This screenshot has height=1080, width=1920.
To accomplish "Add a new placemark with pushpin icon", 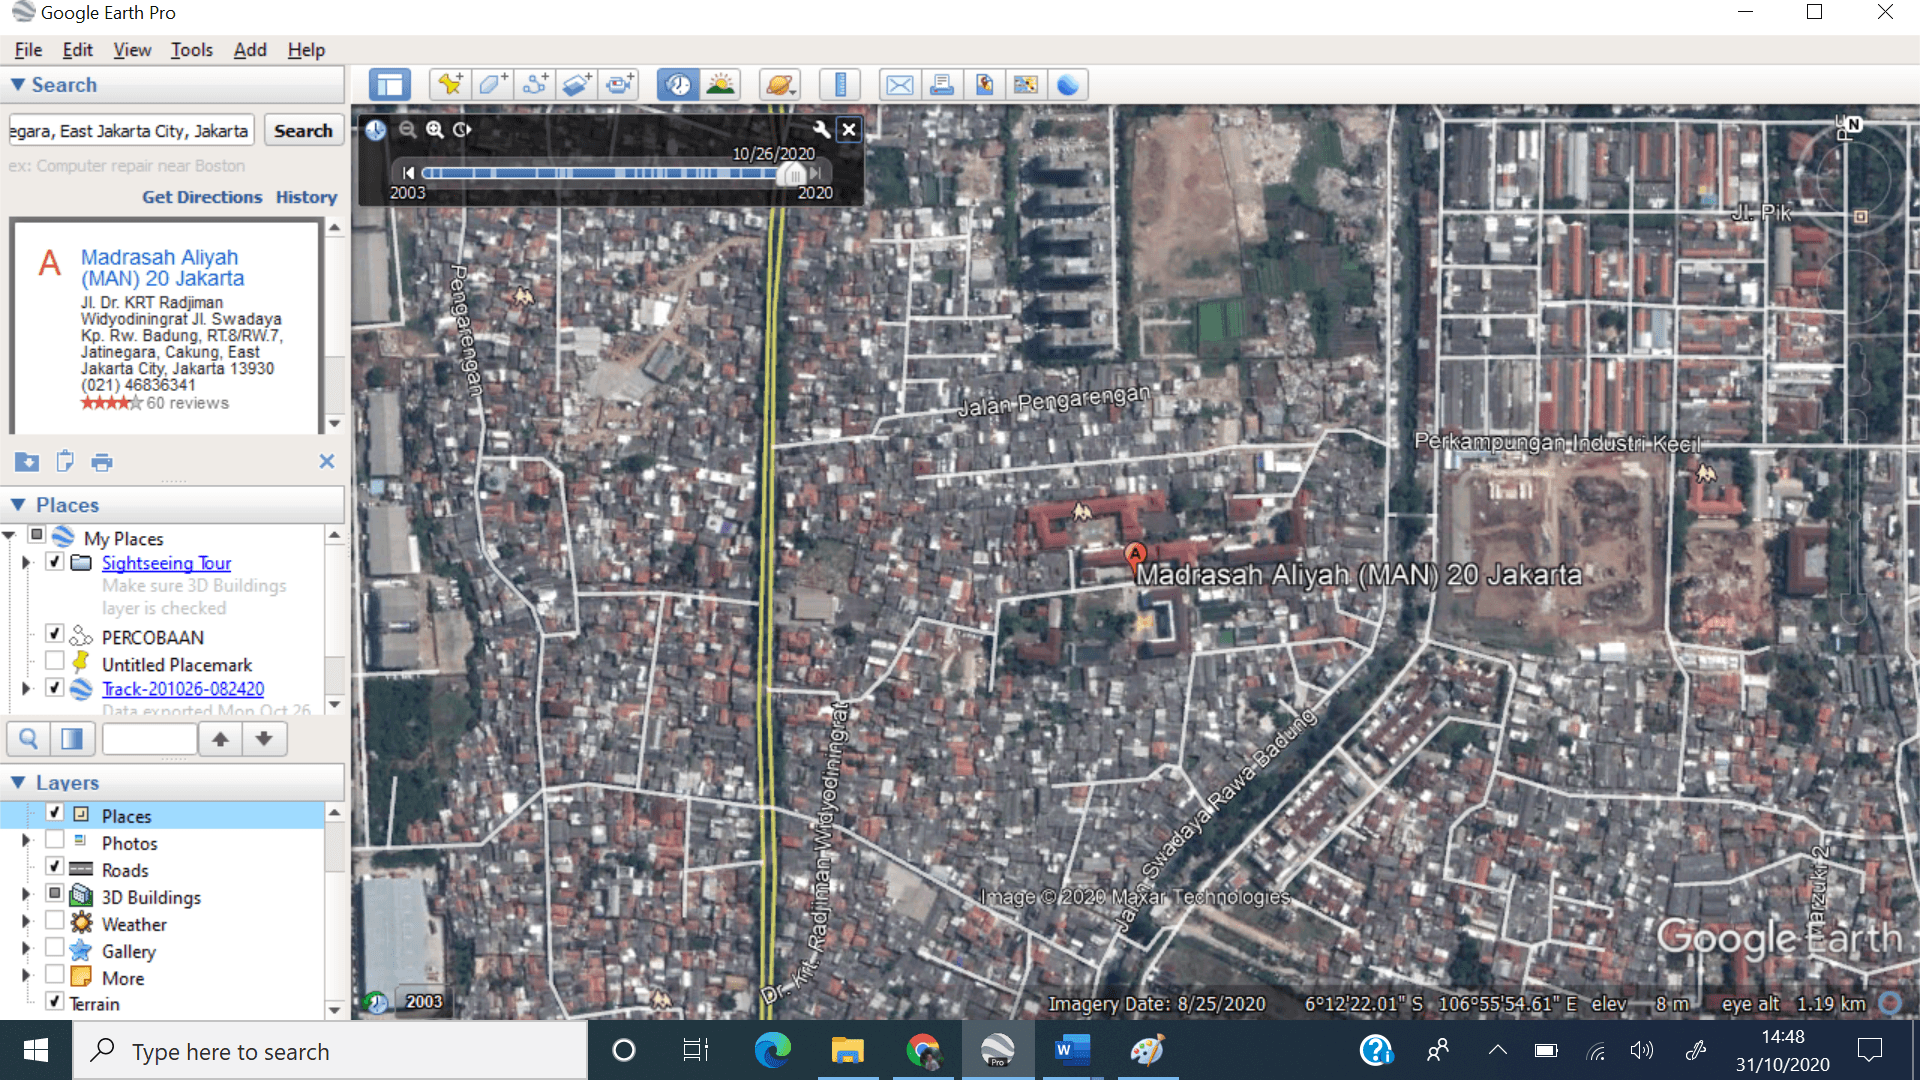I will pyautogui.click(x=450, y=85).
